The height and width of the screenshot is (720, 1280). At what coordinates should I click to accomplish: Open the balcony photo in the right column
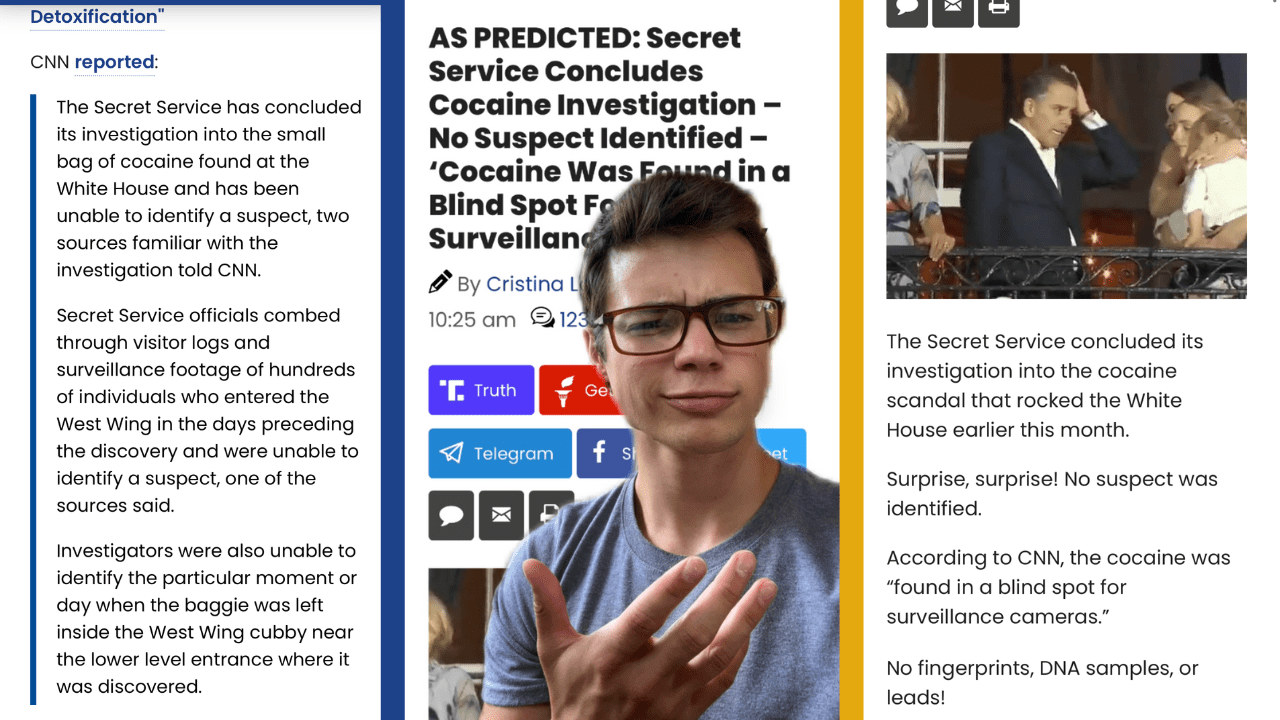[1066, 176]
